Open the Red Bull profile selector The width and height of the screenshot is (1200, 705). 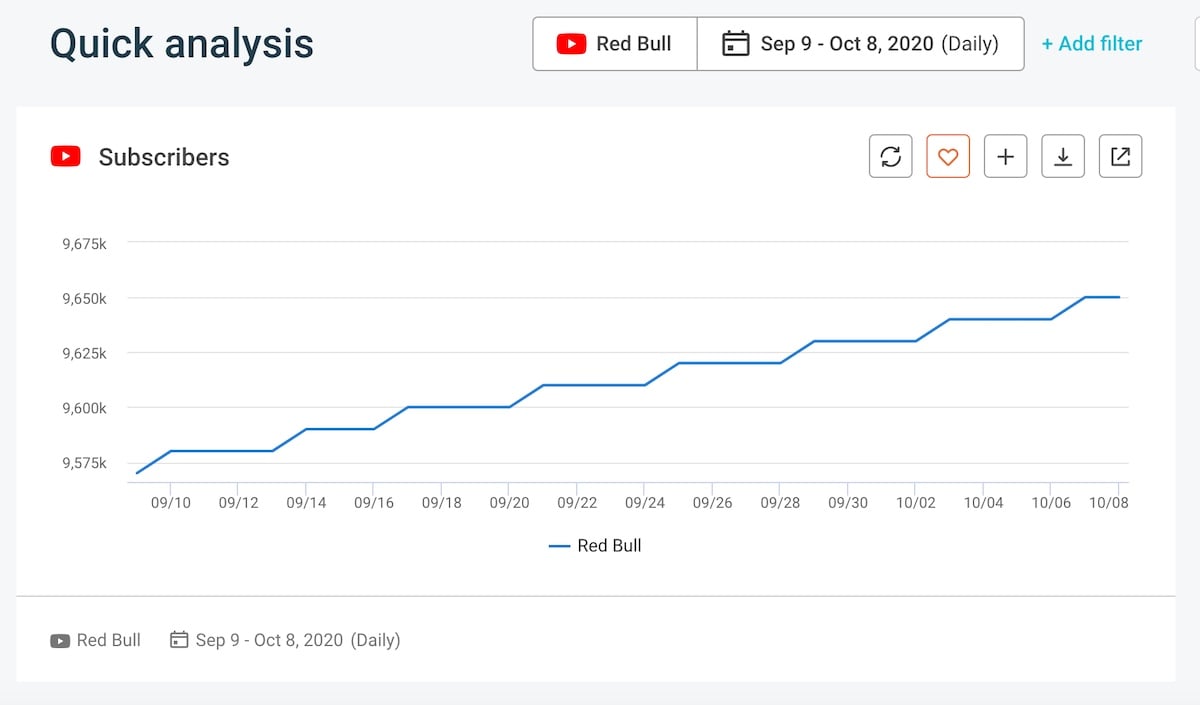(x=615, y=44)
